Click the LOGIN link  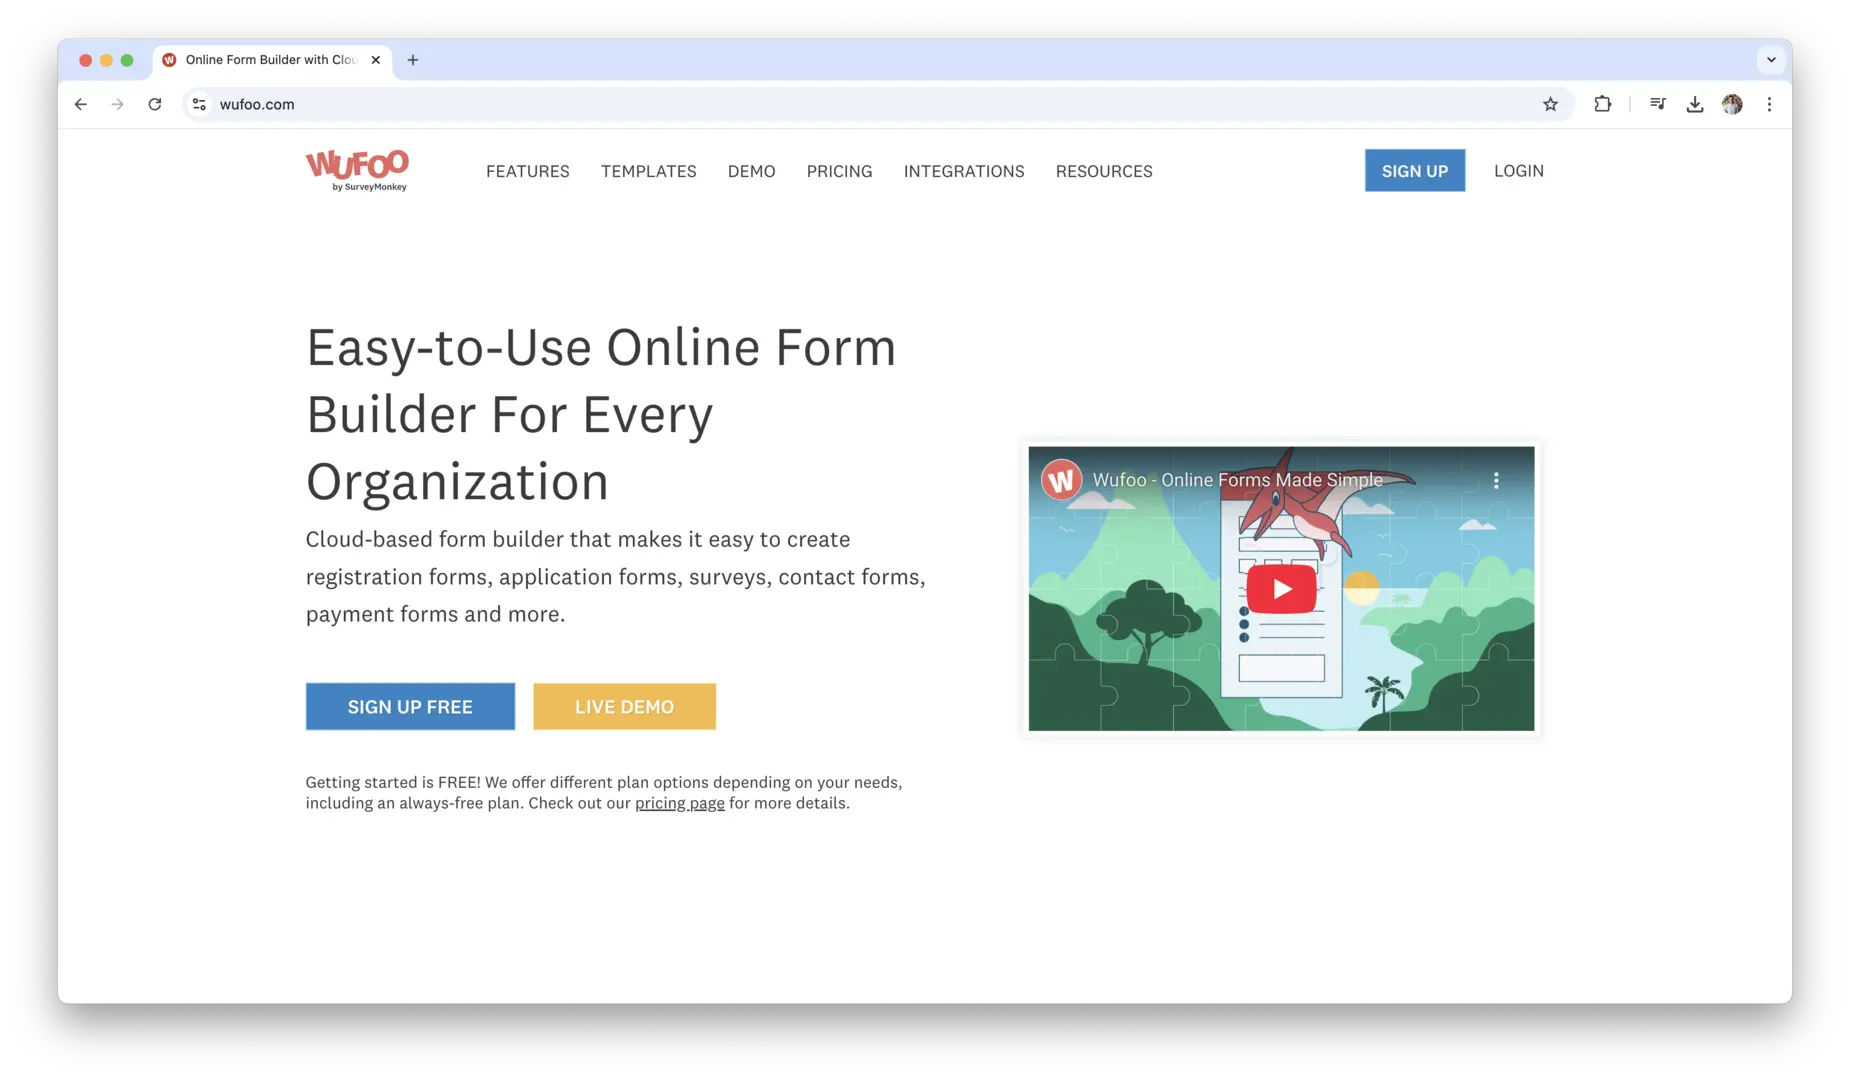[1519, 171]
